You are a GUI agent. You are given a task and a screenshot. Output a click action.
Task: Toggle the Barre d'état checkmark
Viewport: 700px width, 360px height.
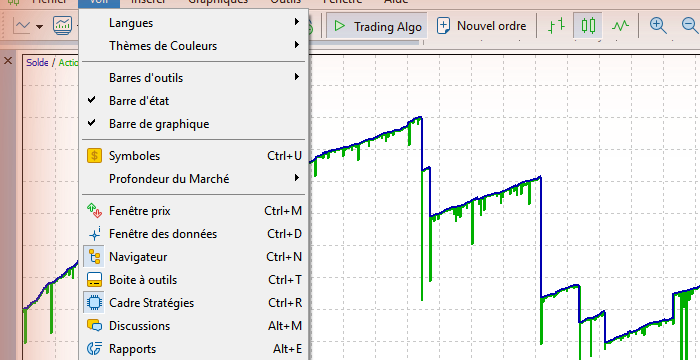[x=193, y=101]
